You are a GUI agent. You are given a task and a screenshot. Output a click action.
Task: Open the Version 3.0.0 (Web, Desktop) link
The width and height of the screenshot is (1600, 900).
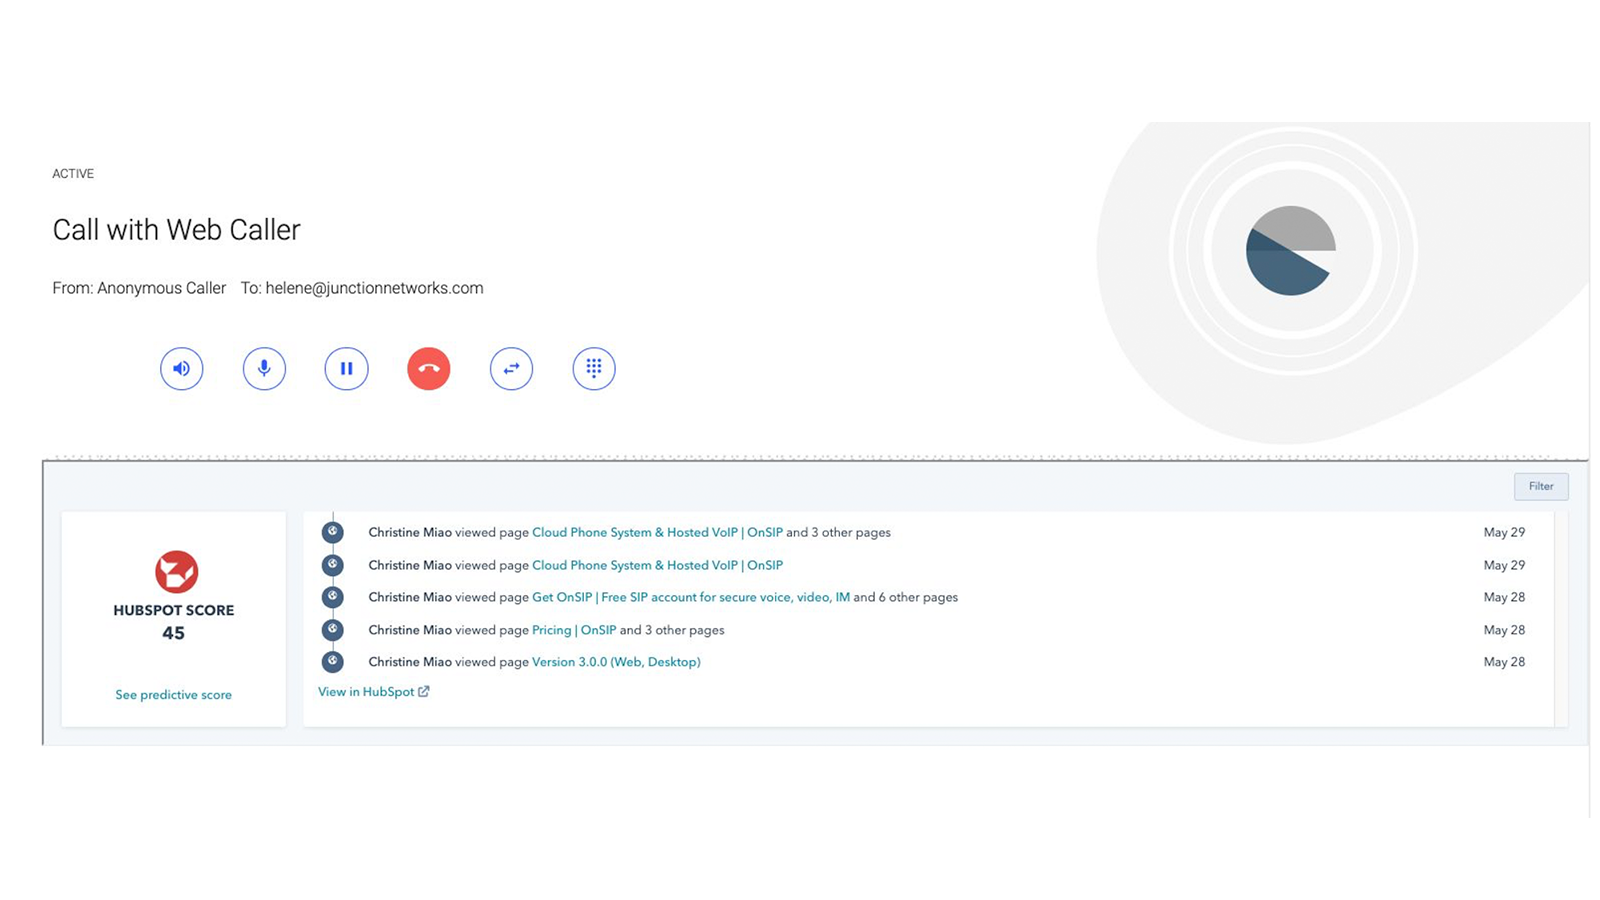tap(616, 662)
